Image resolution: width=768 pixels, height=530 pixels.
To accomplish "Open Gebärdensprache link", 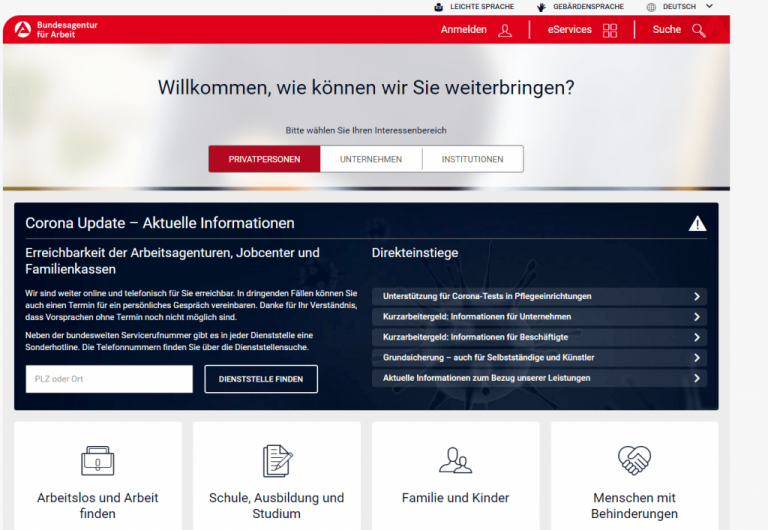I will 588,7.
